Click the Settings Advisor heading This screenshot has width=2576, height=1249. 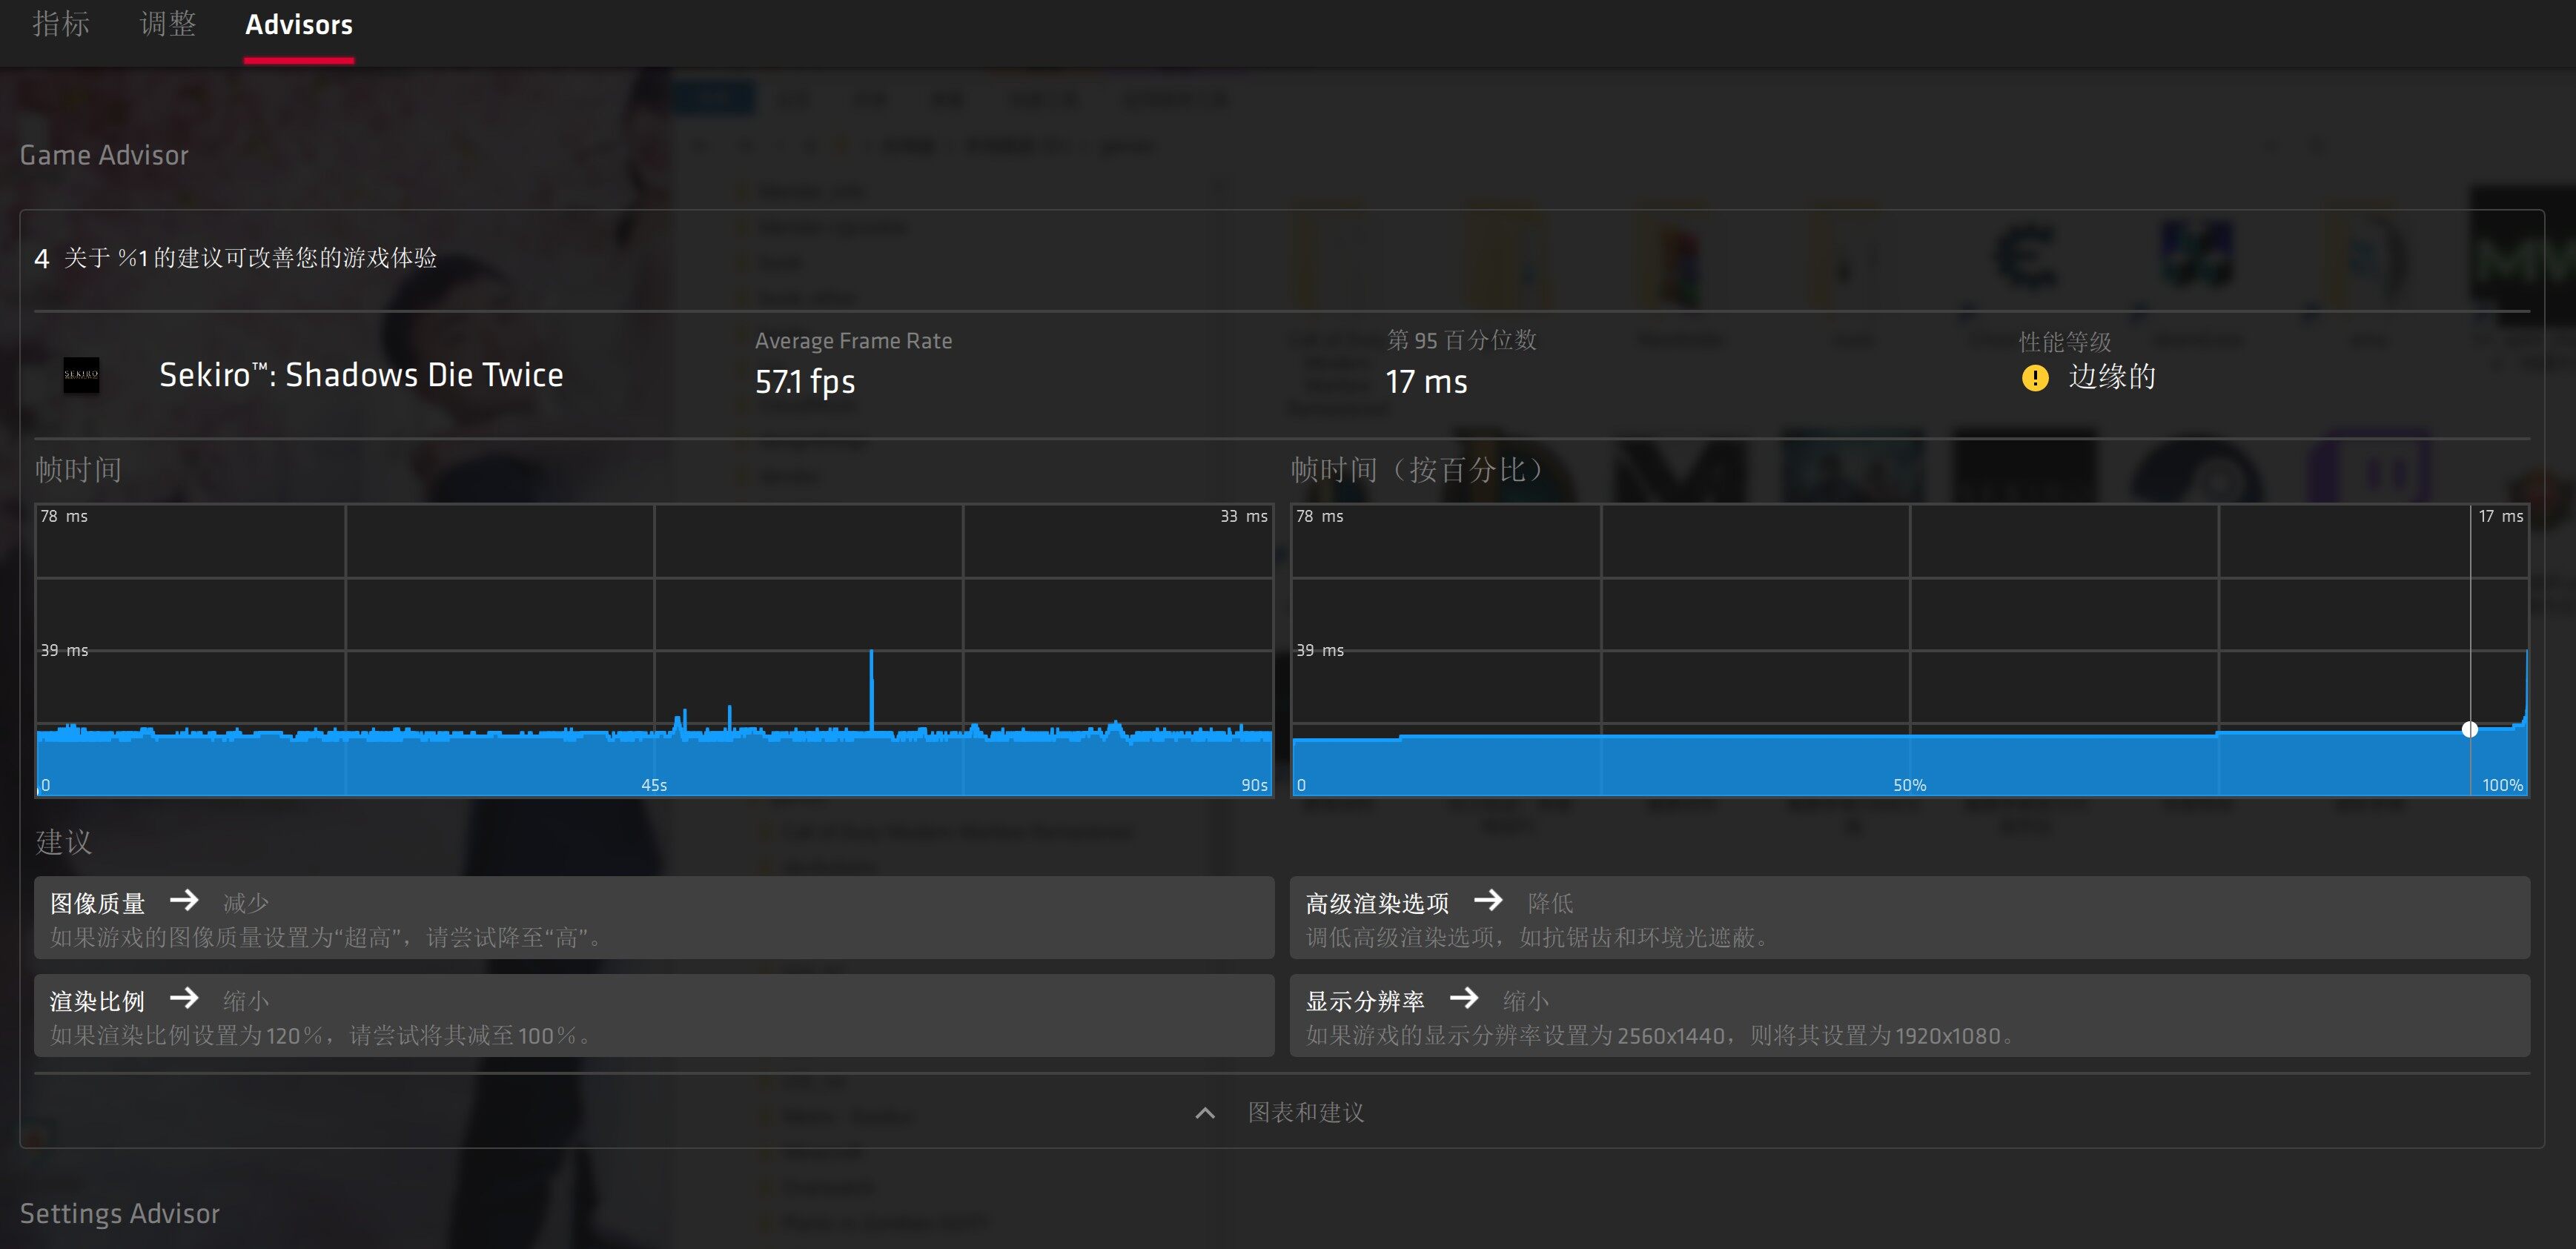point(120,1213)
